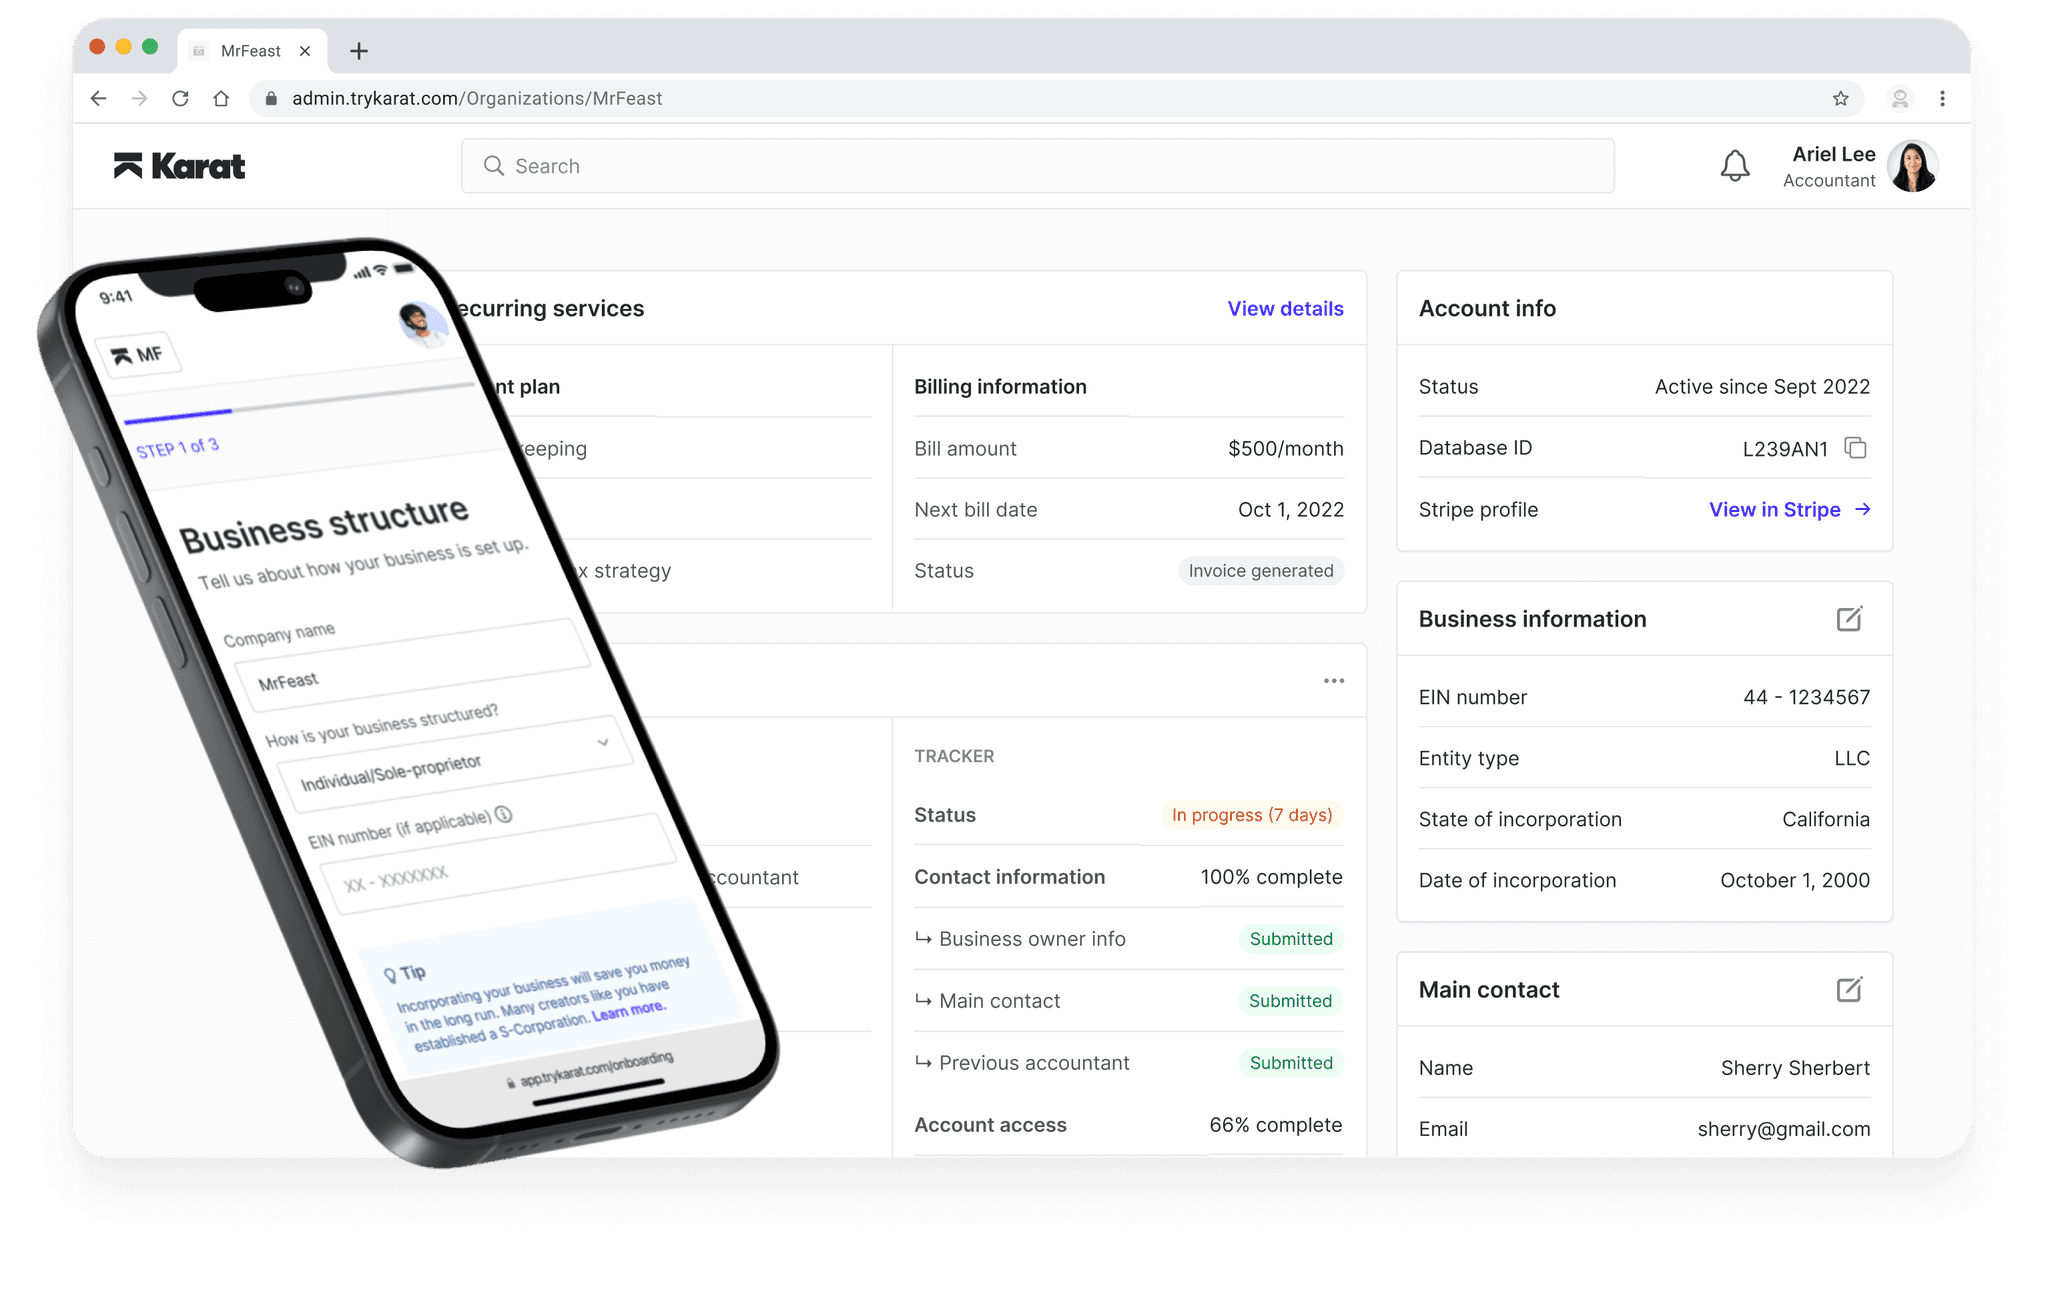The width and height of the screenshot is (2048, 1296).
Task: Open the Karat logo home link
Action: (x=180, y=166)
